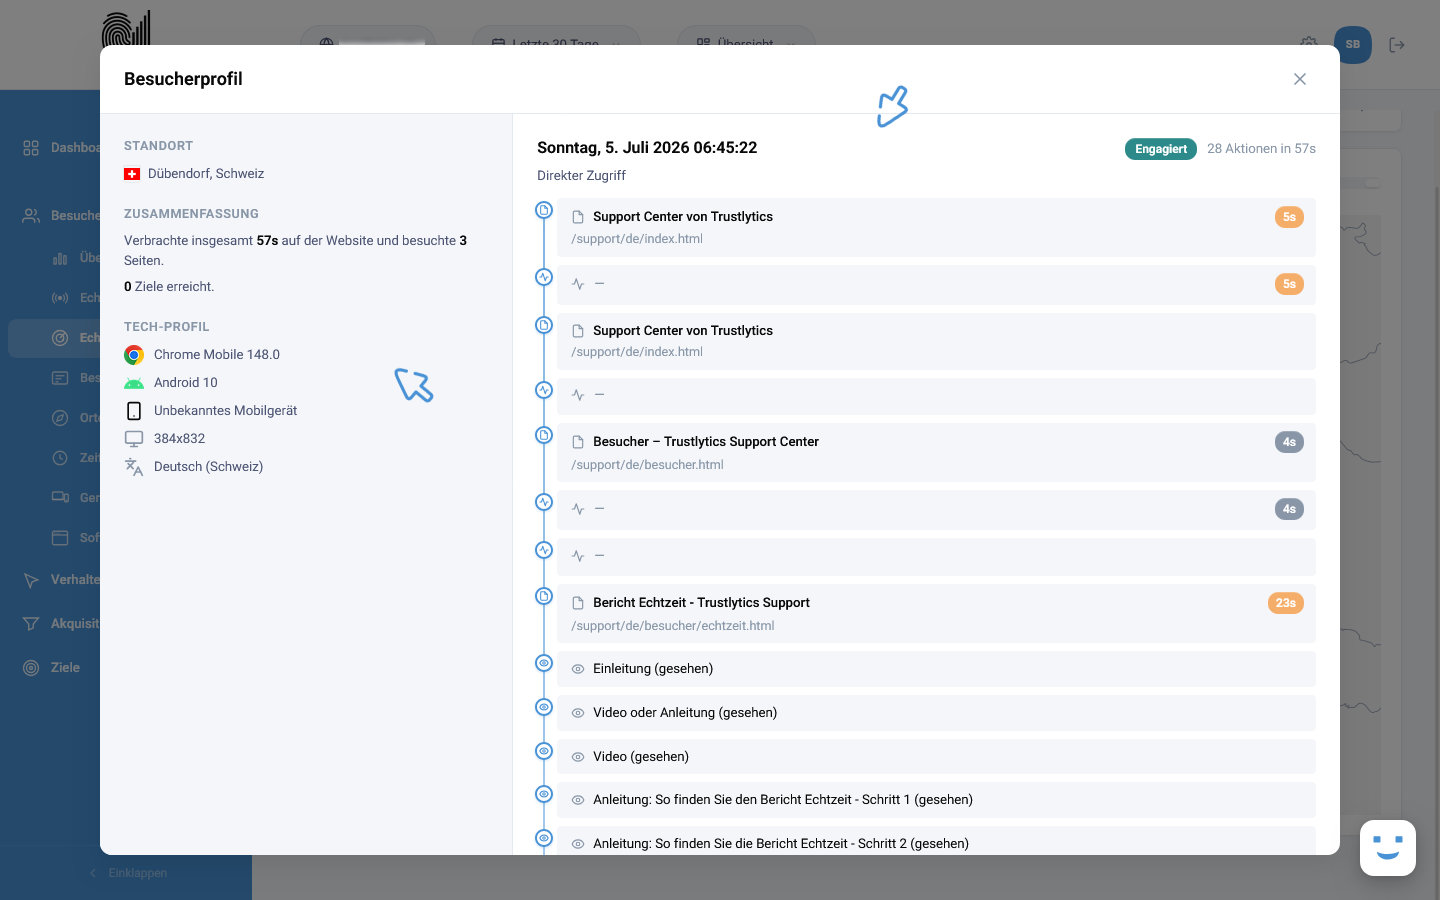Click Deutsch (Schweiz) language text

click(209, 467)
